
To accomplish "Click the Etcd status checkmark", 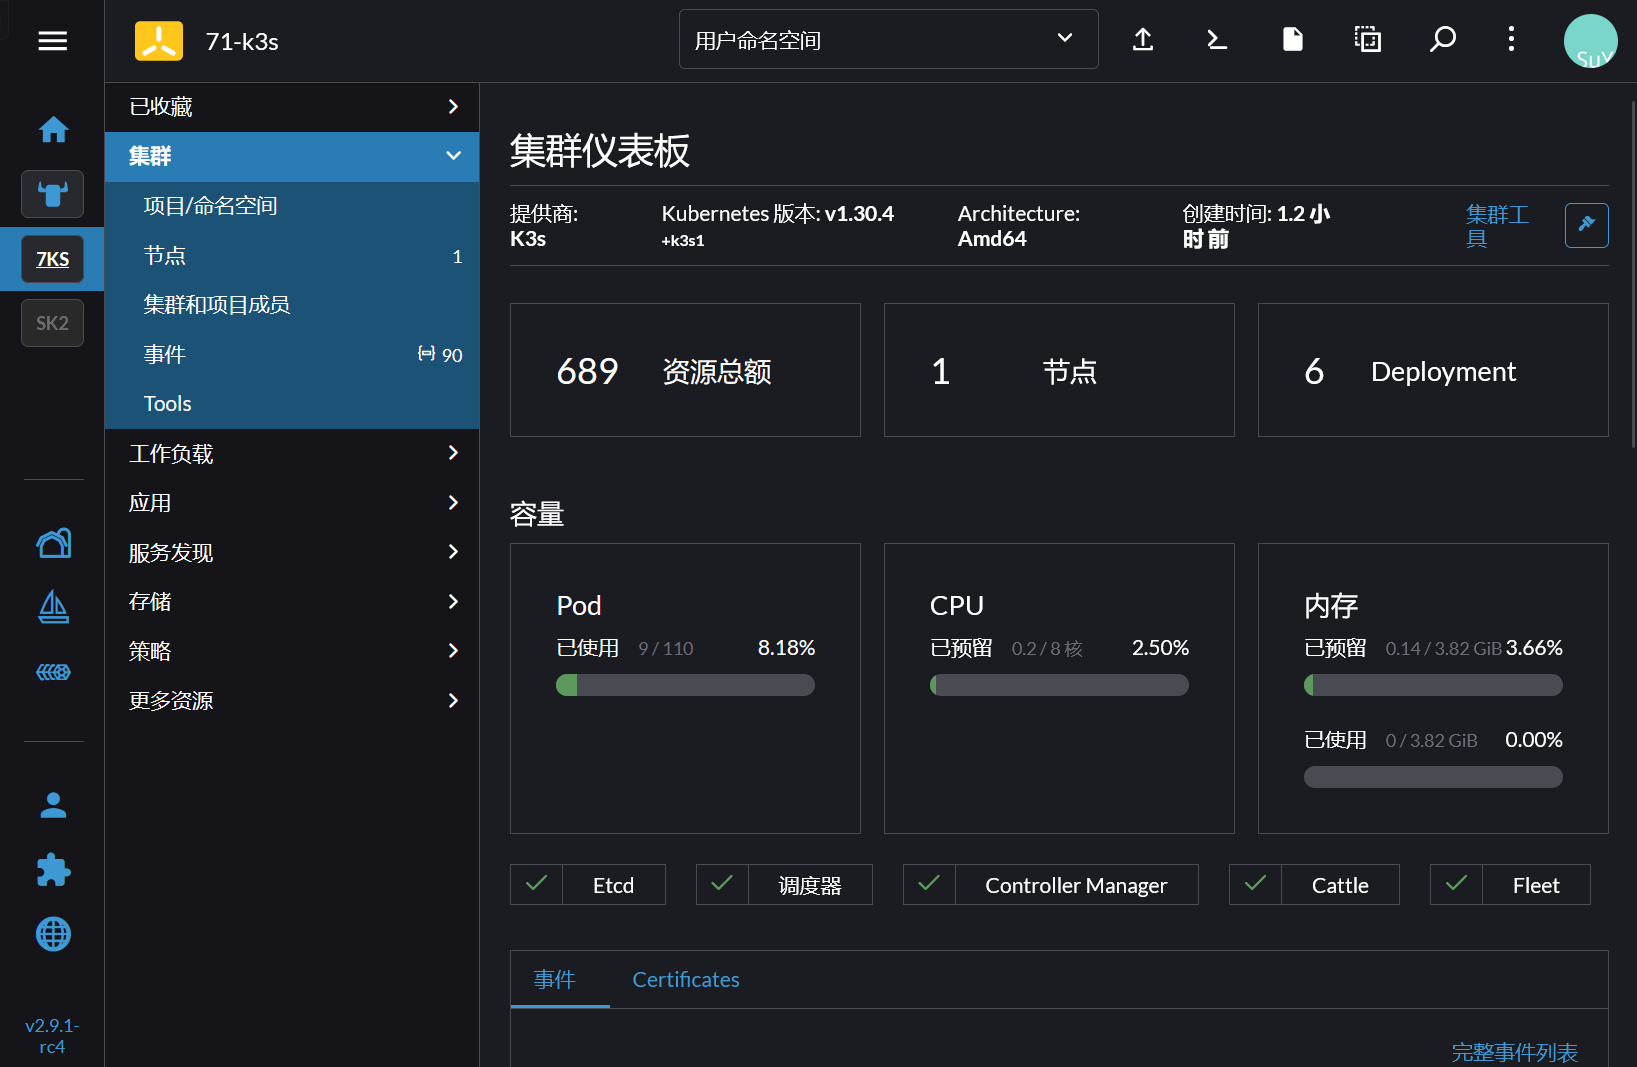I will click(x=537, y=884).
